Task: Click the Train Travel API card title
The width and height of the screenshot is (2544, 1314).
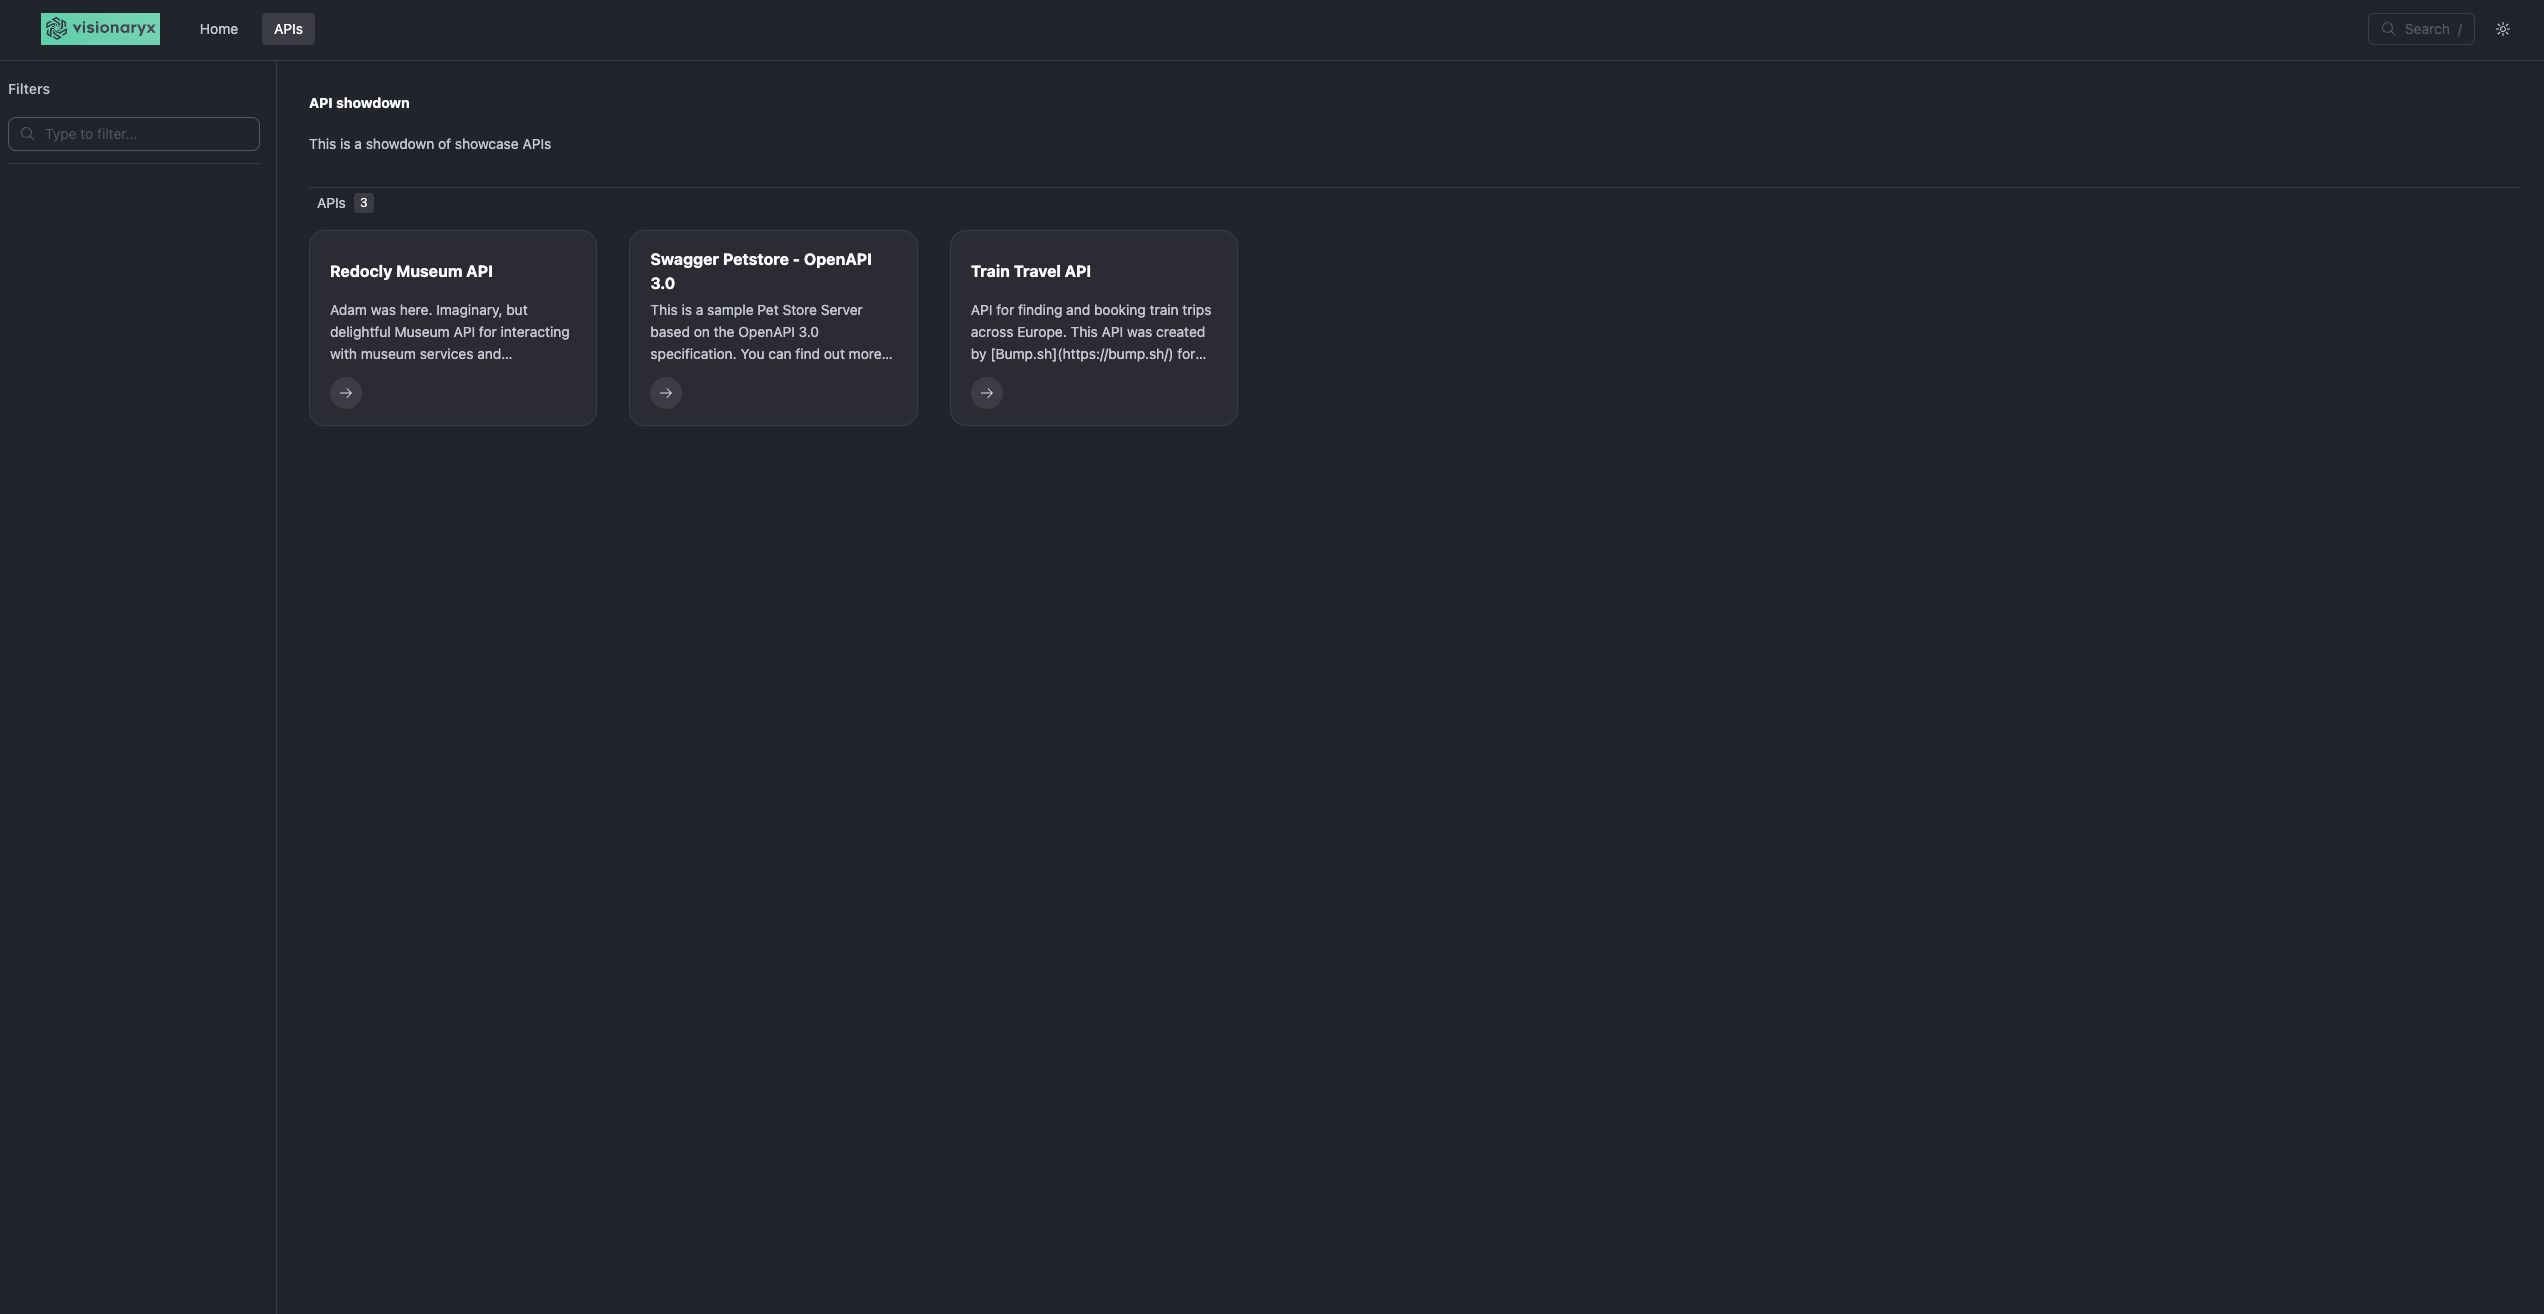Action: [1030, 271]
